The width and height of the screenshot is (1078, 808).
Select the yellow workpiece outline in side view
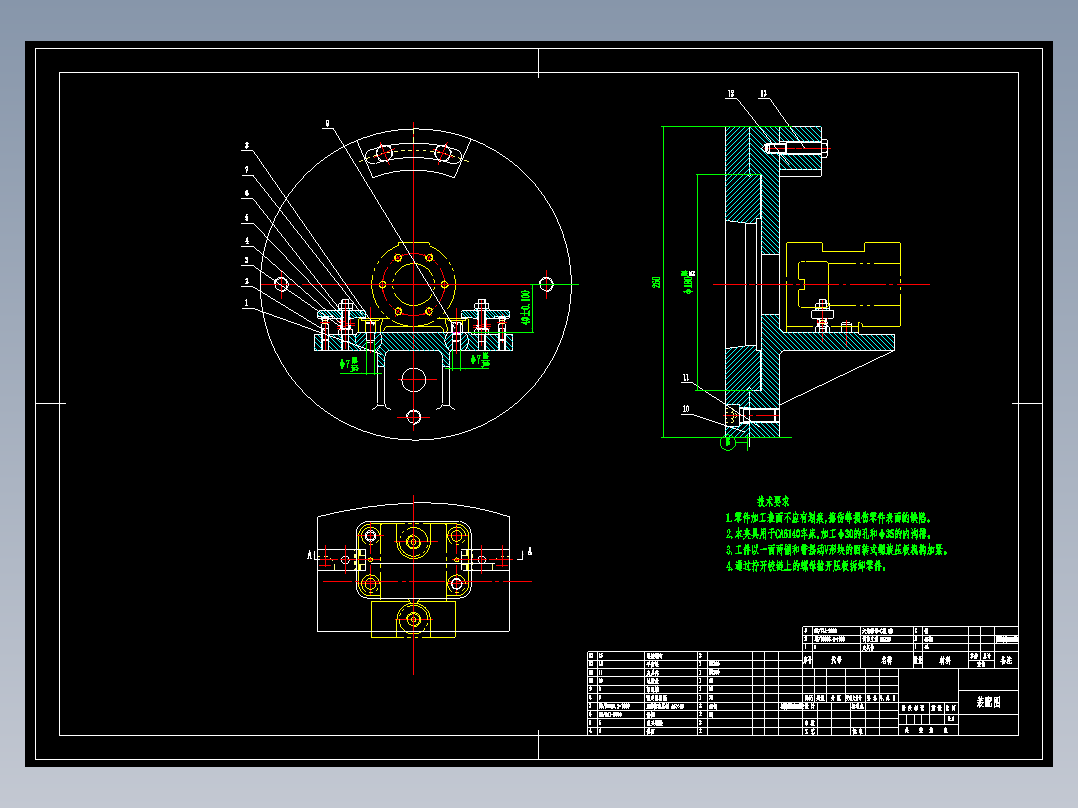point(843,285)
